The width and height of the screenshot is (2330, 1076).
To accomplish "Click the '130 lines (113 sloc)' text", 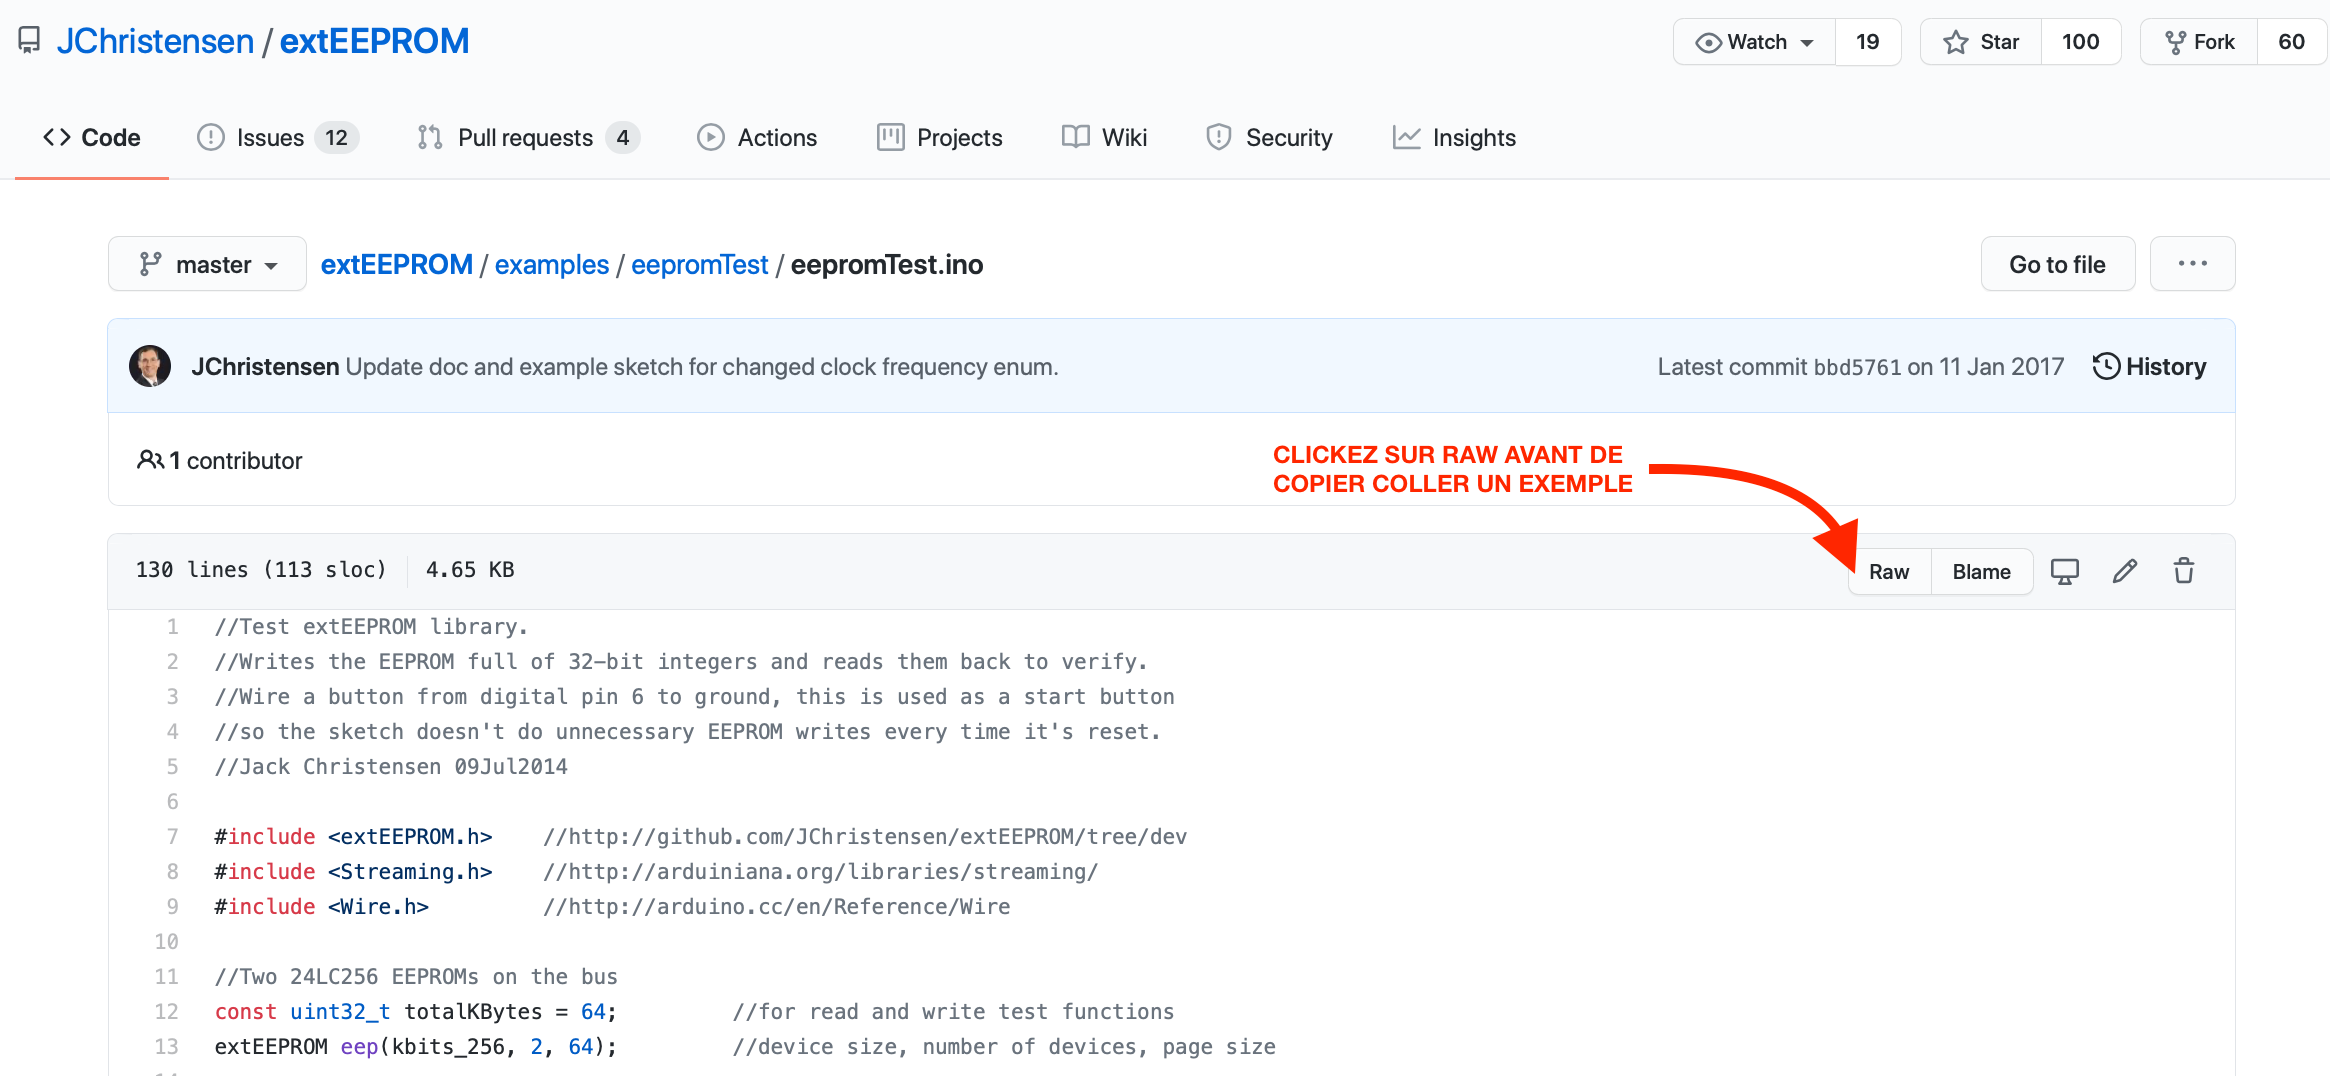I will (x=261, y=570).
